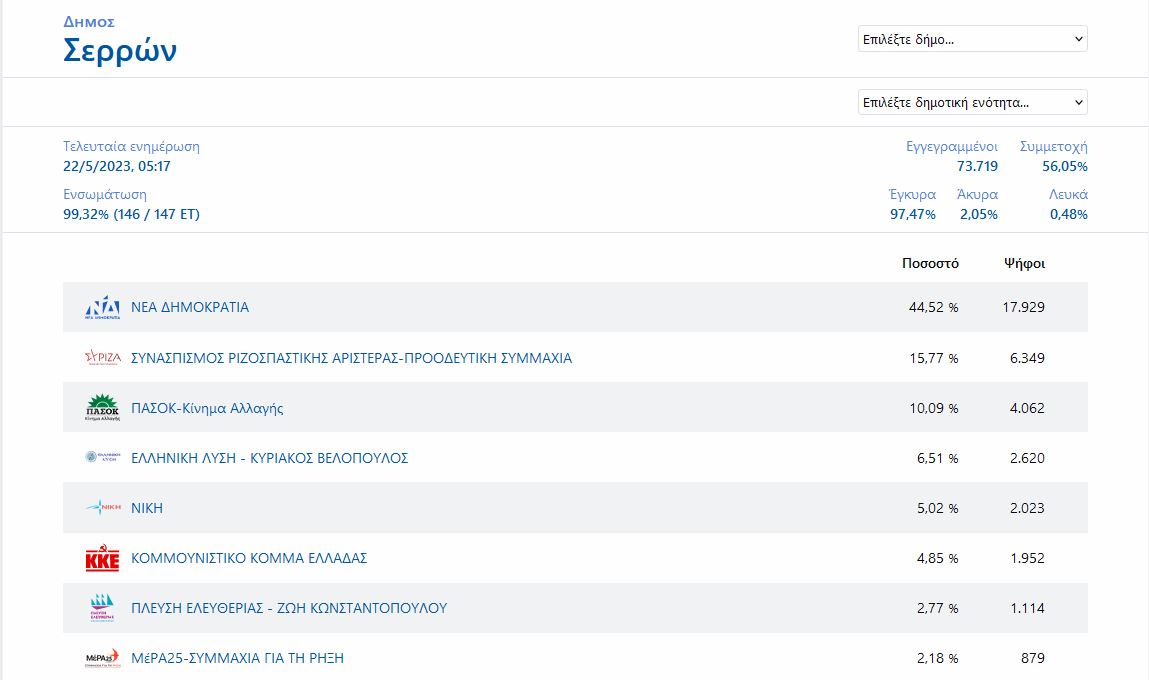Image resolution: width=1149 pixels, height=680 pixels.
Task: Click the Πλεύση Ελευθερίας party logo
Action: pyautogui.click(x=102, y=608)
